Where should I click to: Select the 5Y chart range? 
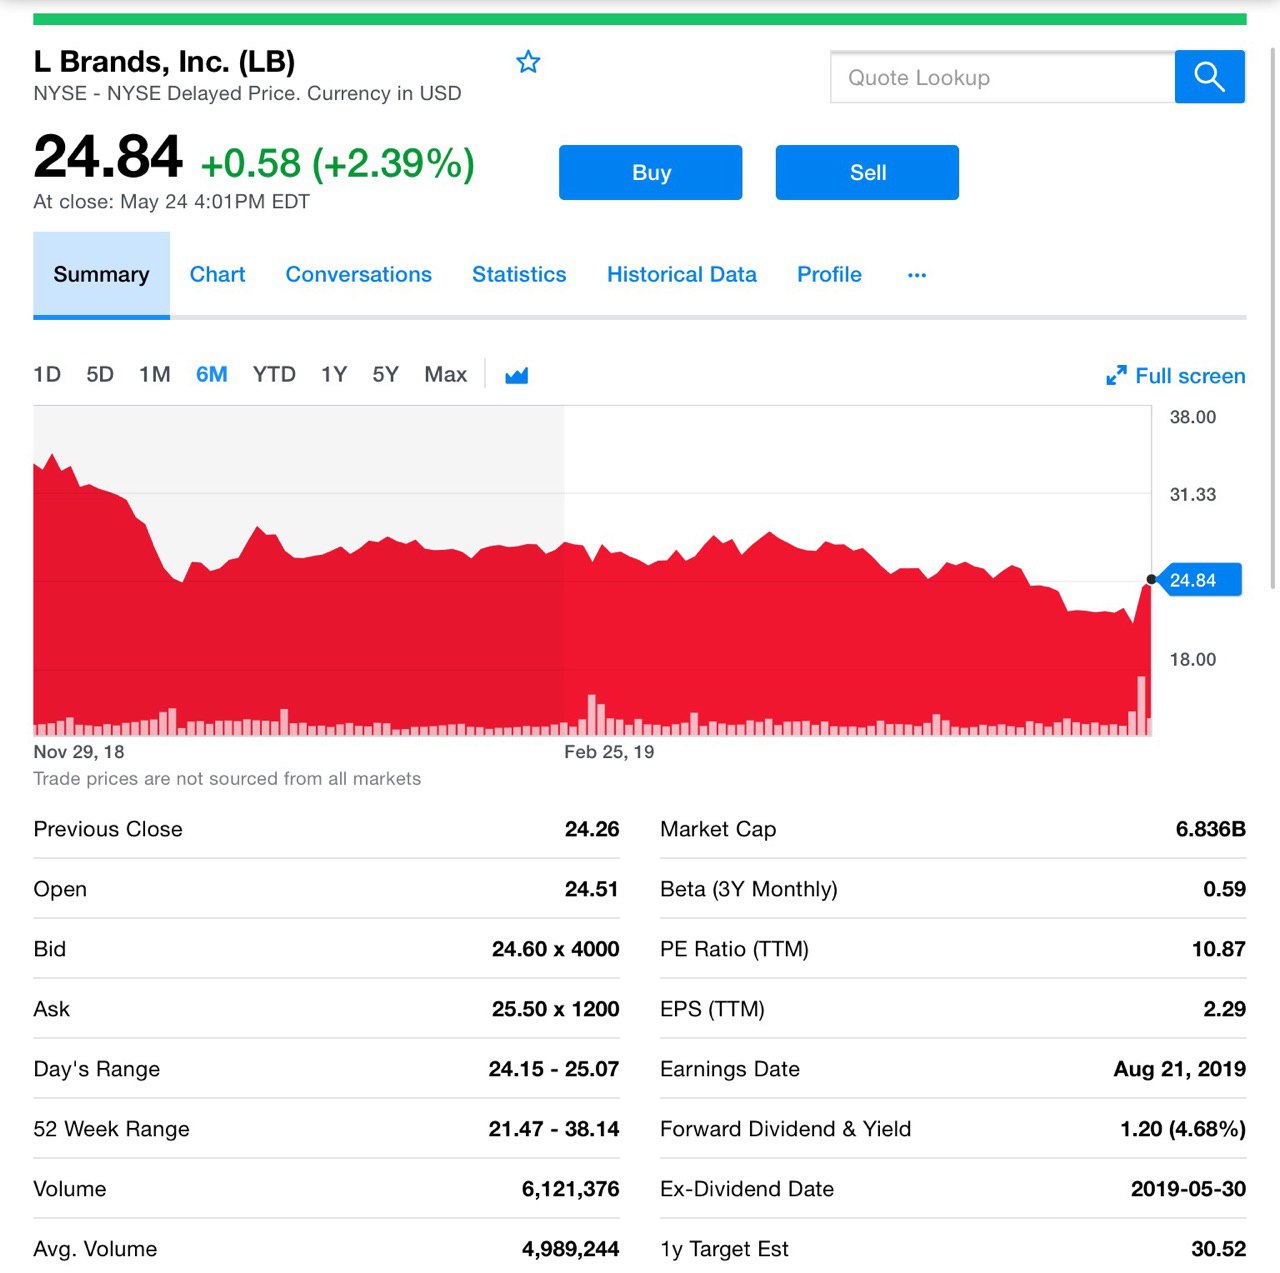385,375
